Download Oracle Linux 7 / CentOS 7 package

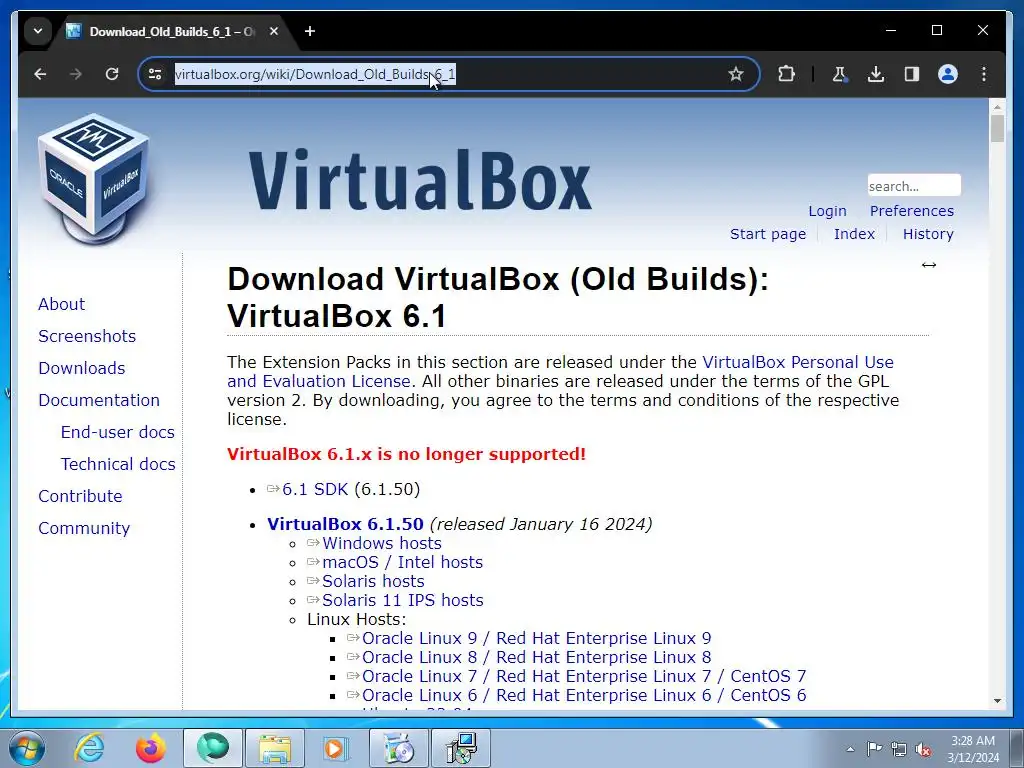click(x=584, y=676)
